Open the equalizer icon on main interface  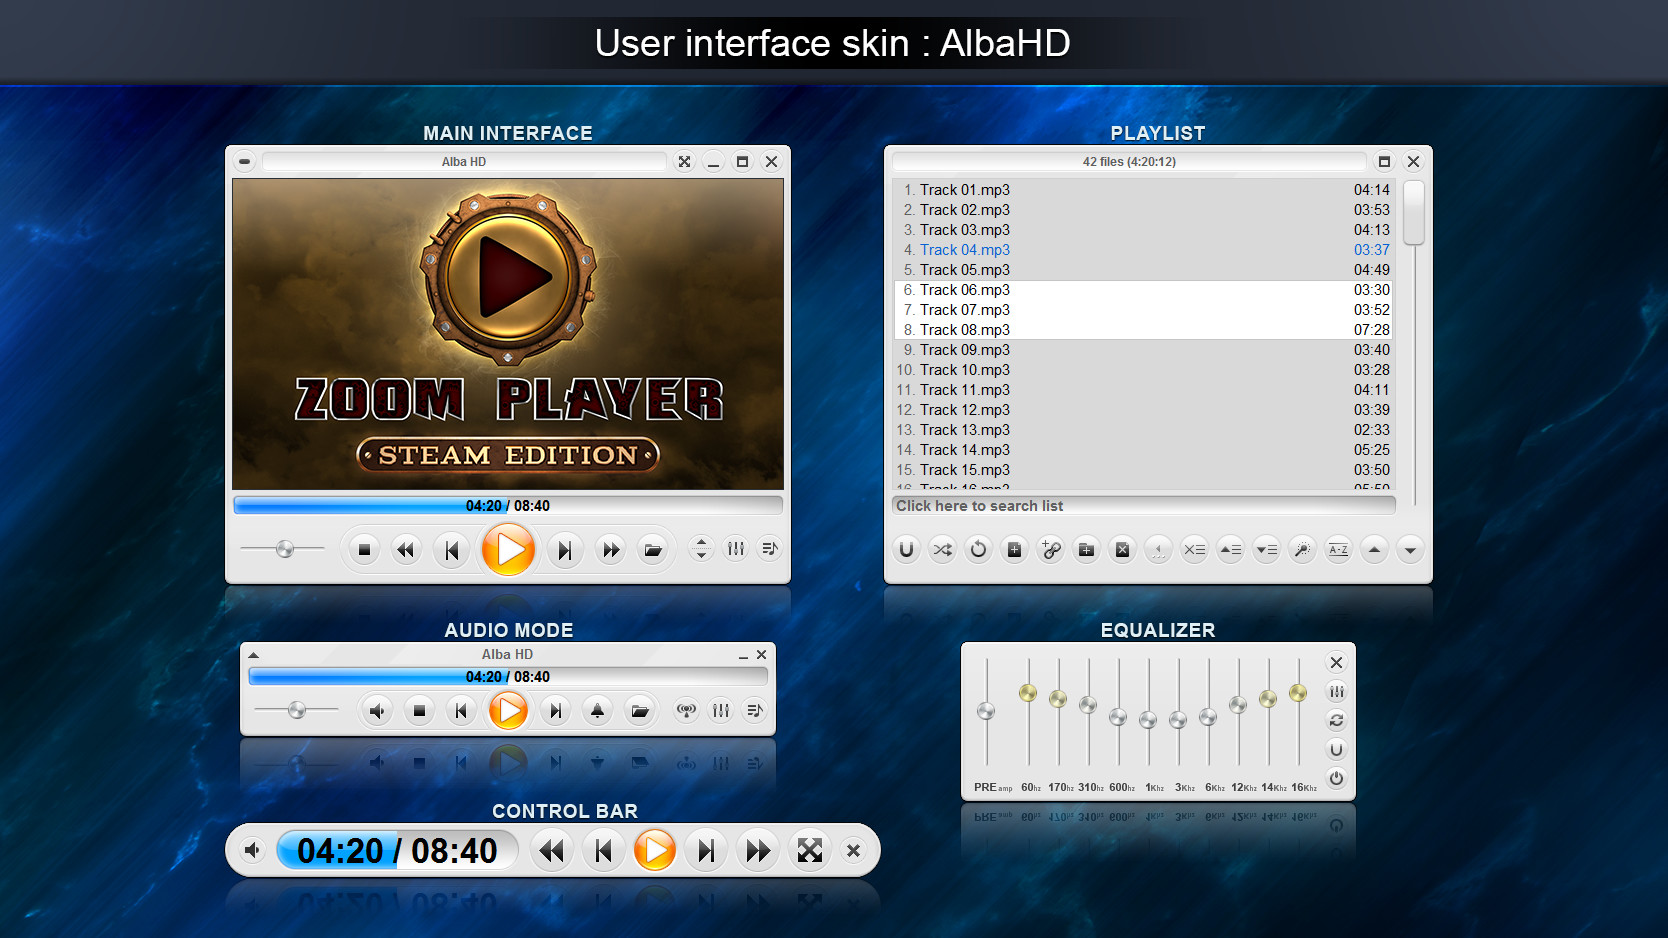[735, 549]
